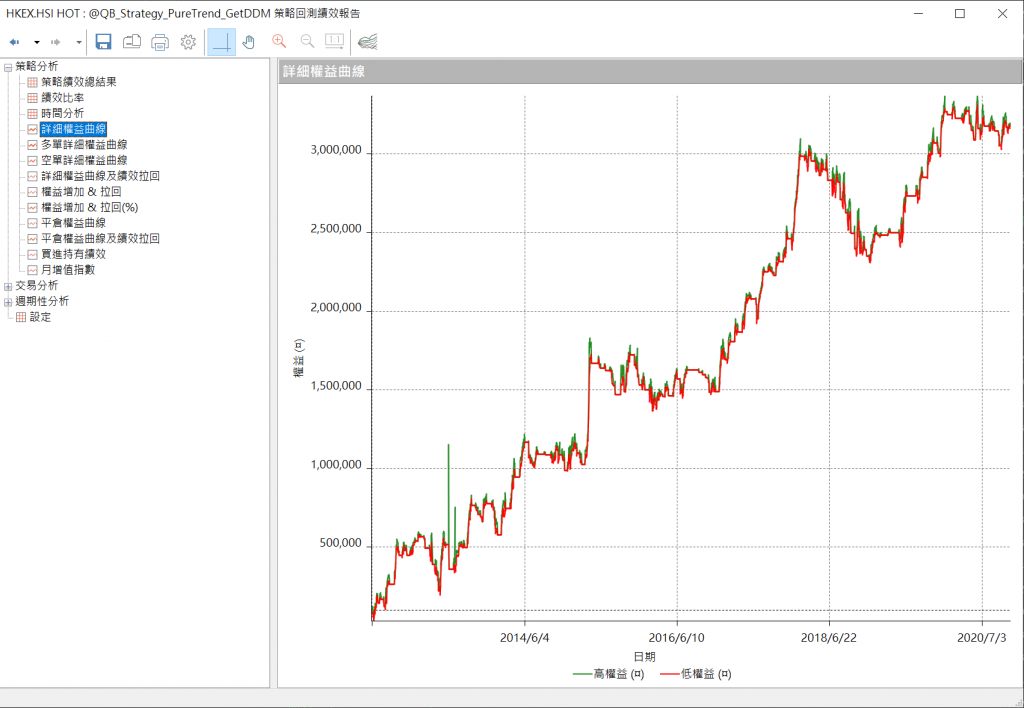1024x708 pixels.
Task: Click the 1:1 reset zoom icon
Action: click(334, 42)
